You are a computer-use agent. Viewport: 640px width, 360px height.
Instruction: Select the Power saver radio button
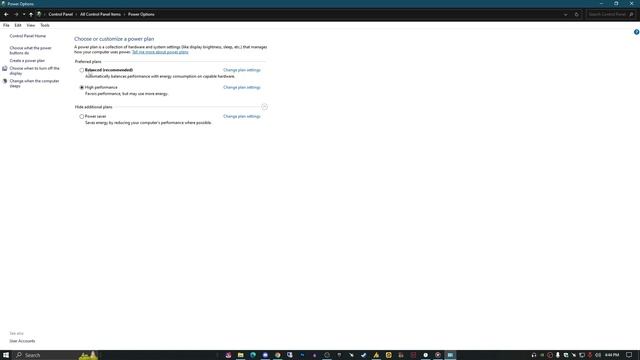[82, 116]
